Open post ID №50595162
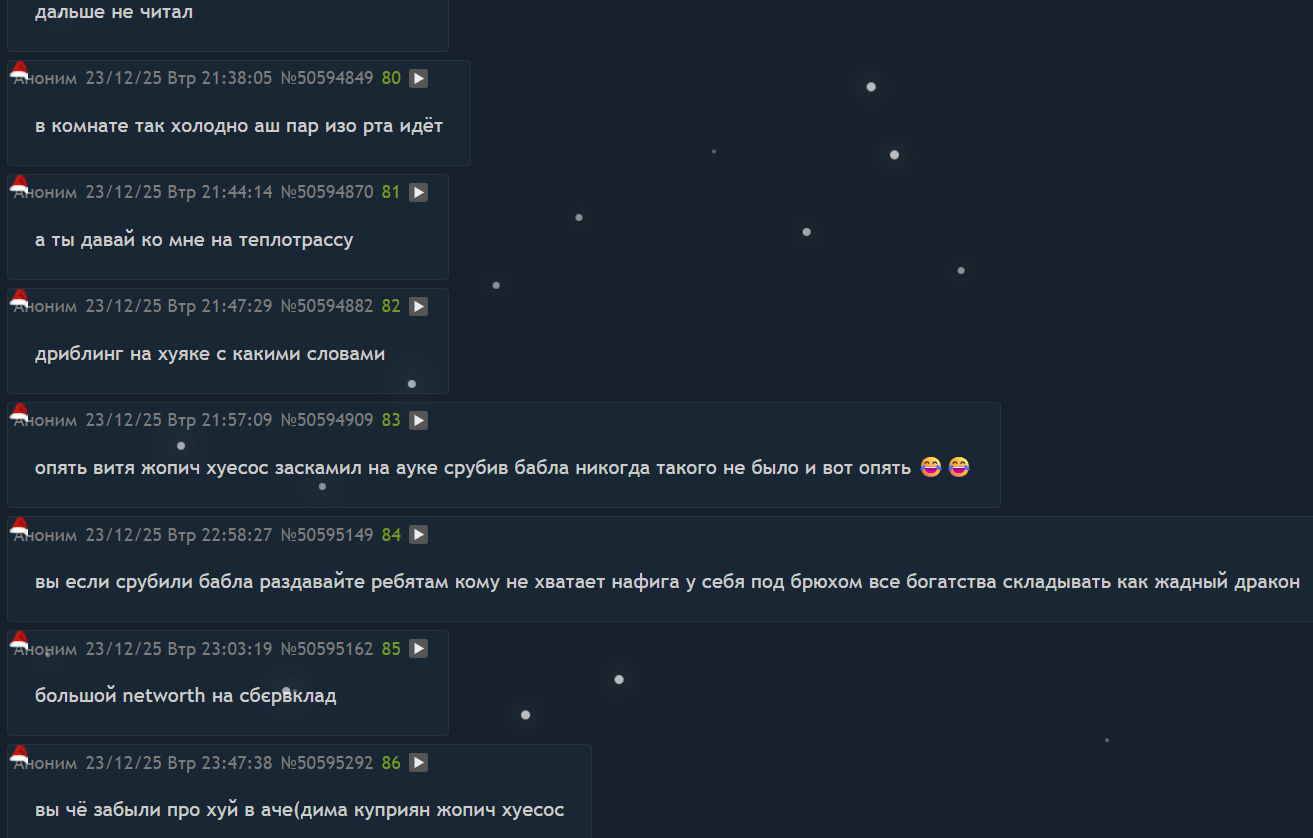The width and height of the screenshot is (1313, 838). tap(327, 649)
